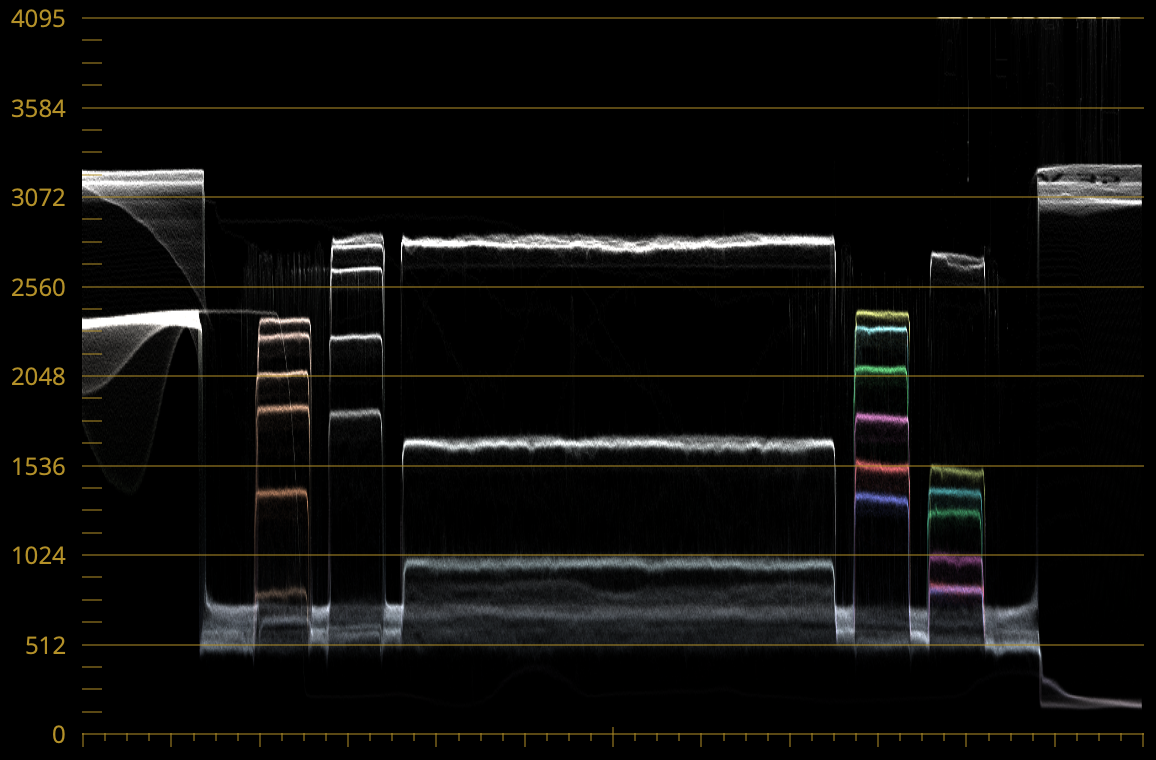
Task: Pick the yellow trace topping the taller color column
Action: (881, 315)
